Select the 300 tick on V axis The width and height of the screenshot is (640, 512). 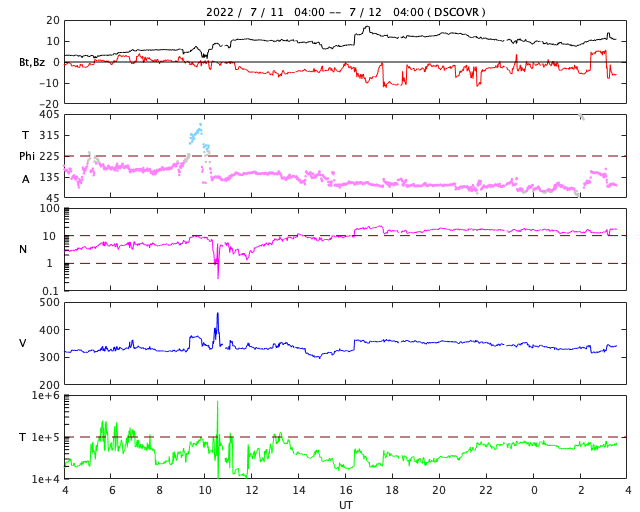pos(49,357)
